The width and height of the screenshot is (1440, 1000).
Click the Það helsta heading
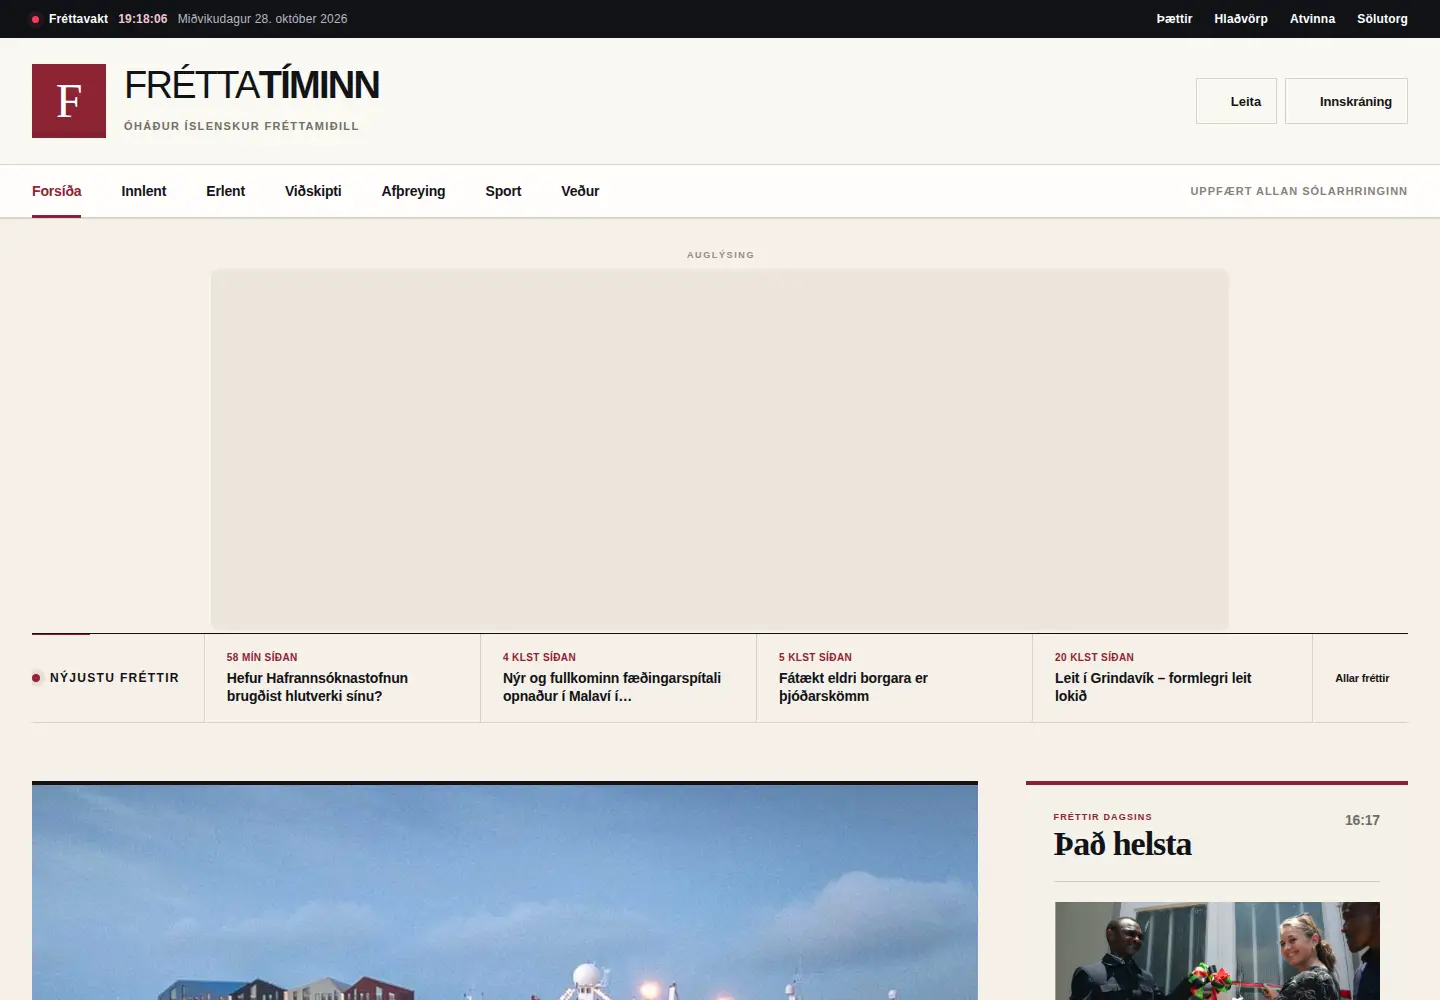pos(1123,844)
